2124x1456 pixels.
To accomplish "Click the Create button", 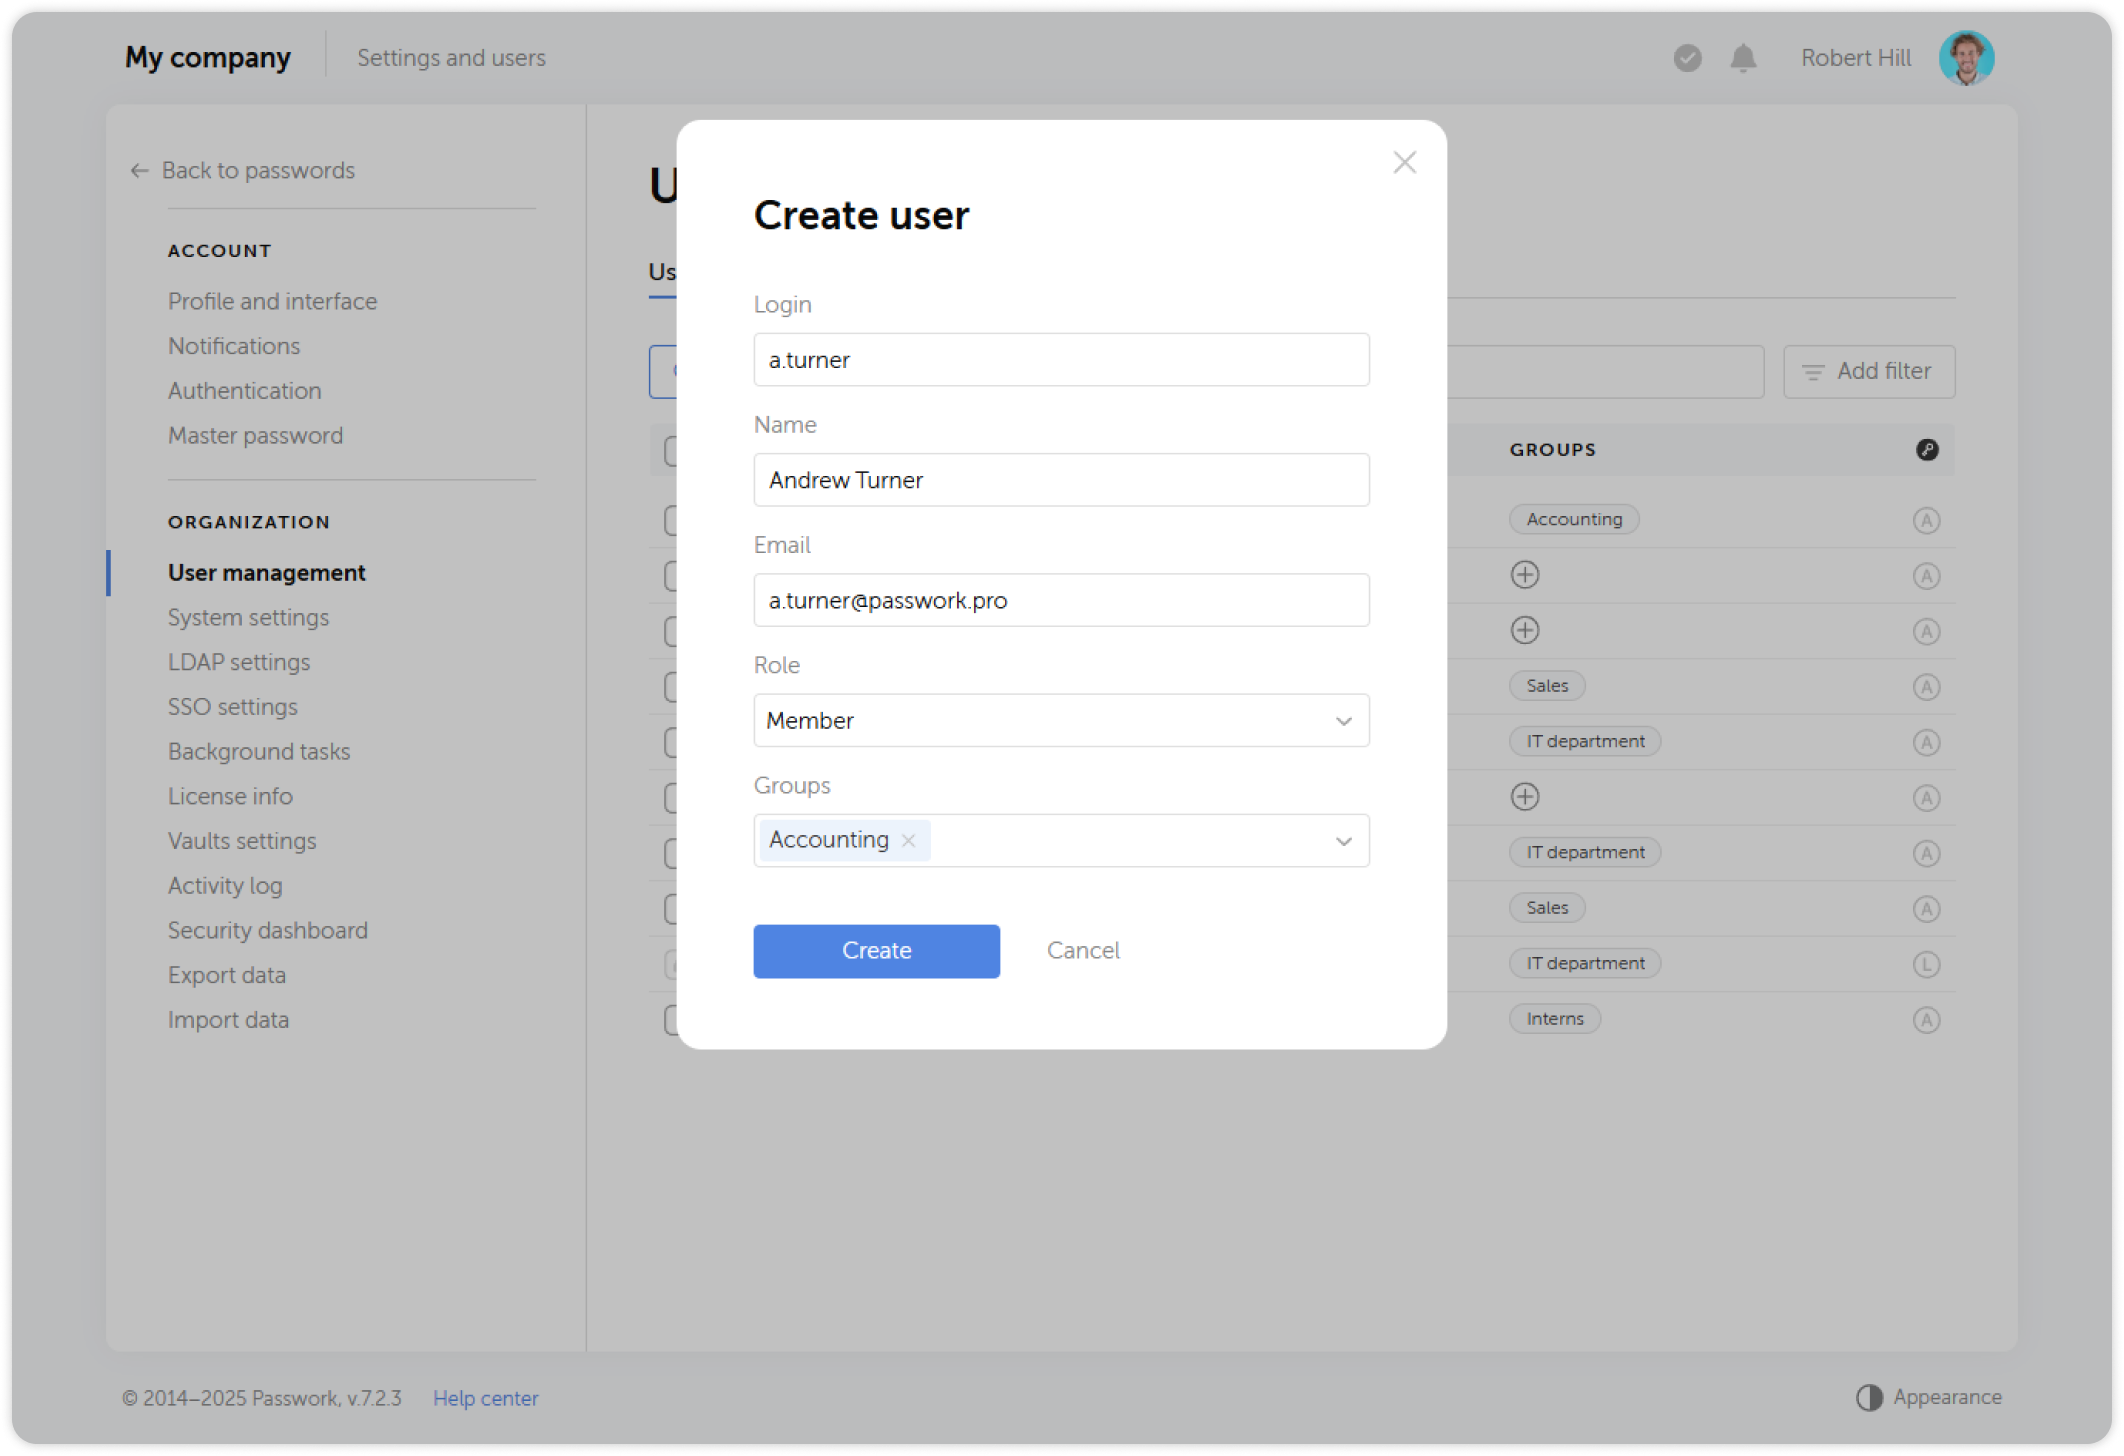I will (x=876, y=951).
